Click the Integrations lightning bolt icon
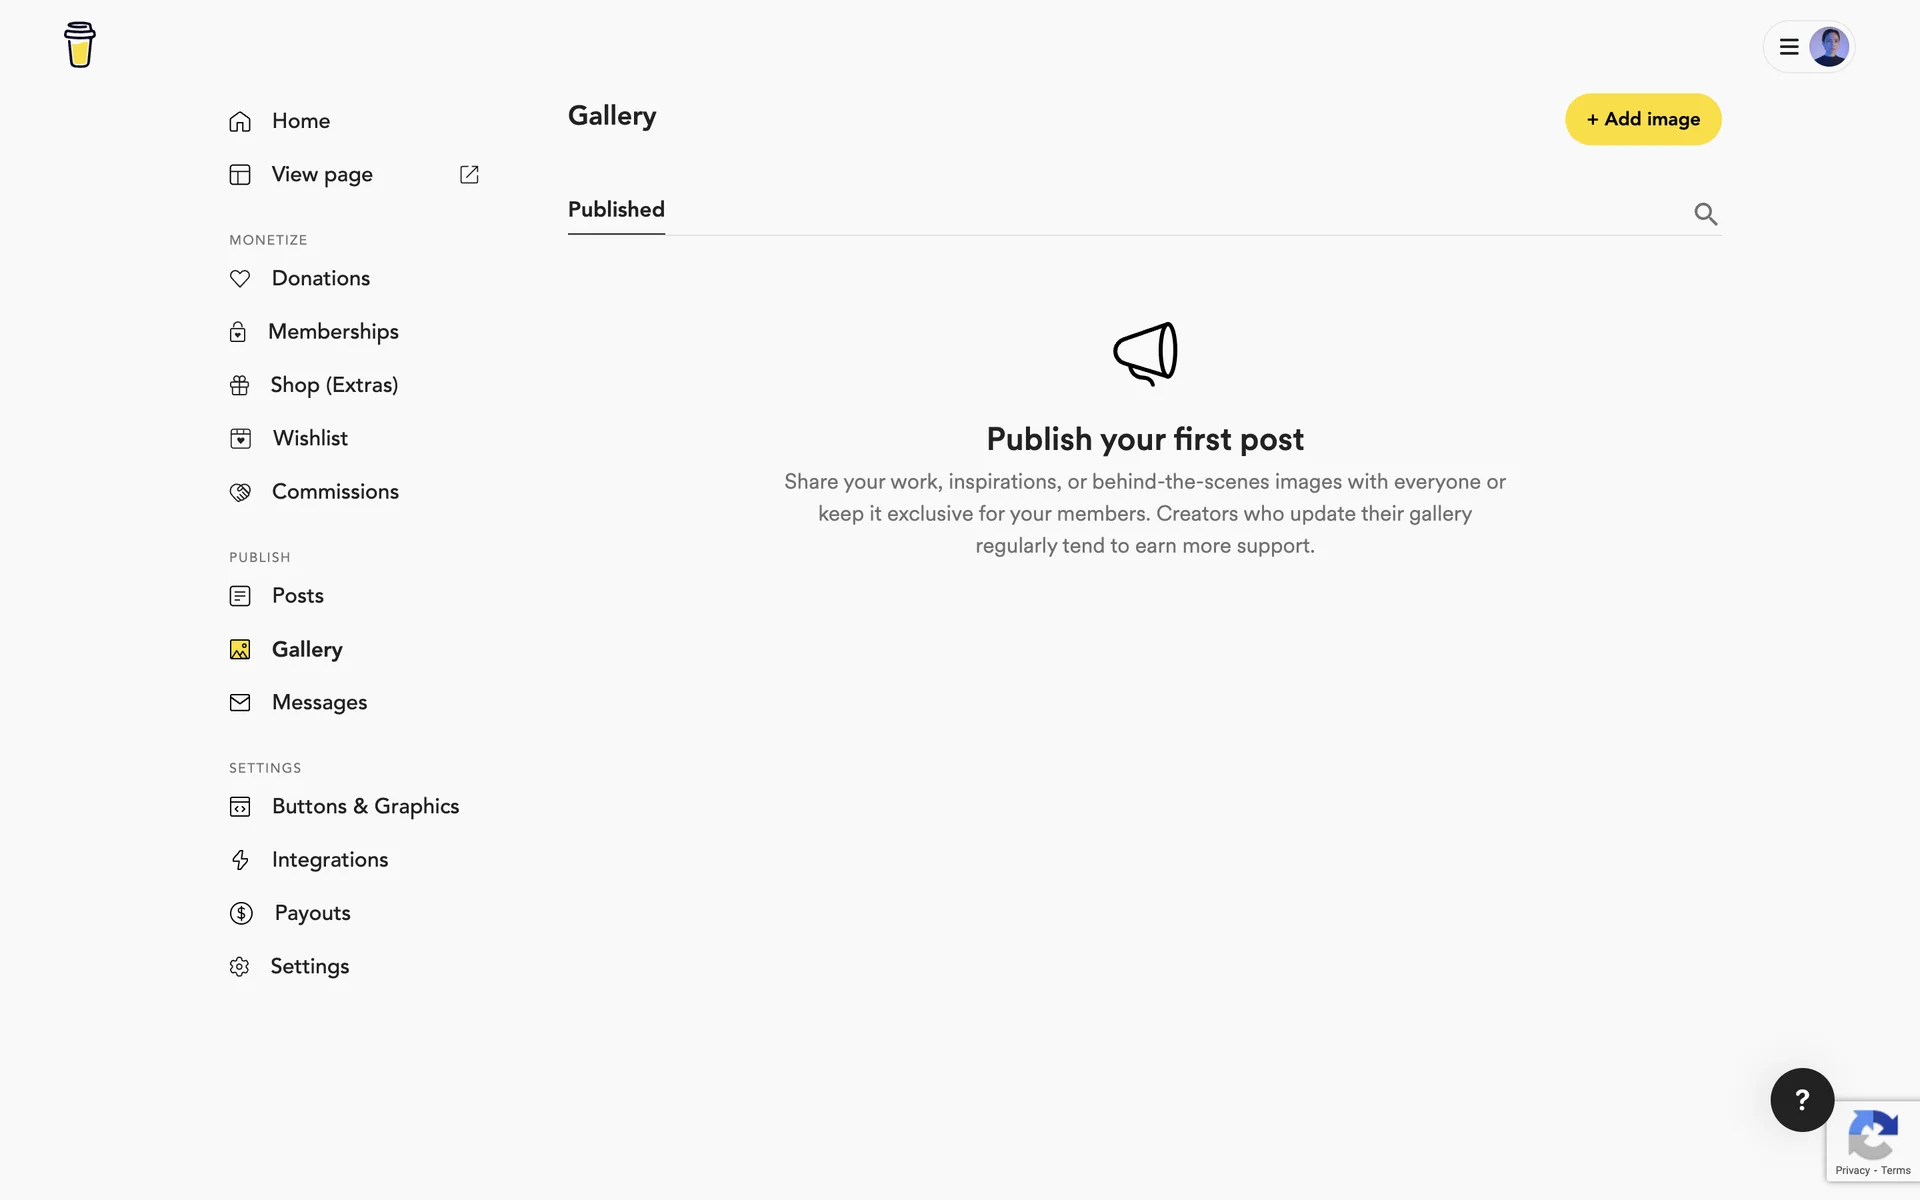Screen dimensions: 1920x1200 pyautogui.click(x=240, y=860)
